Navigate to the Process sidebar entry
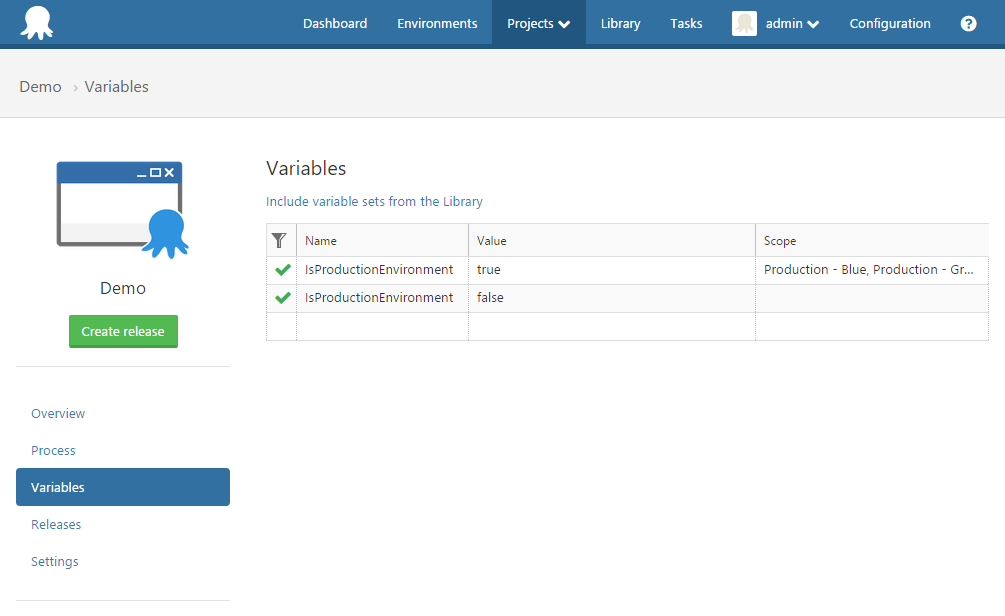 pos(53,450)
